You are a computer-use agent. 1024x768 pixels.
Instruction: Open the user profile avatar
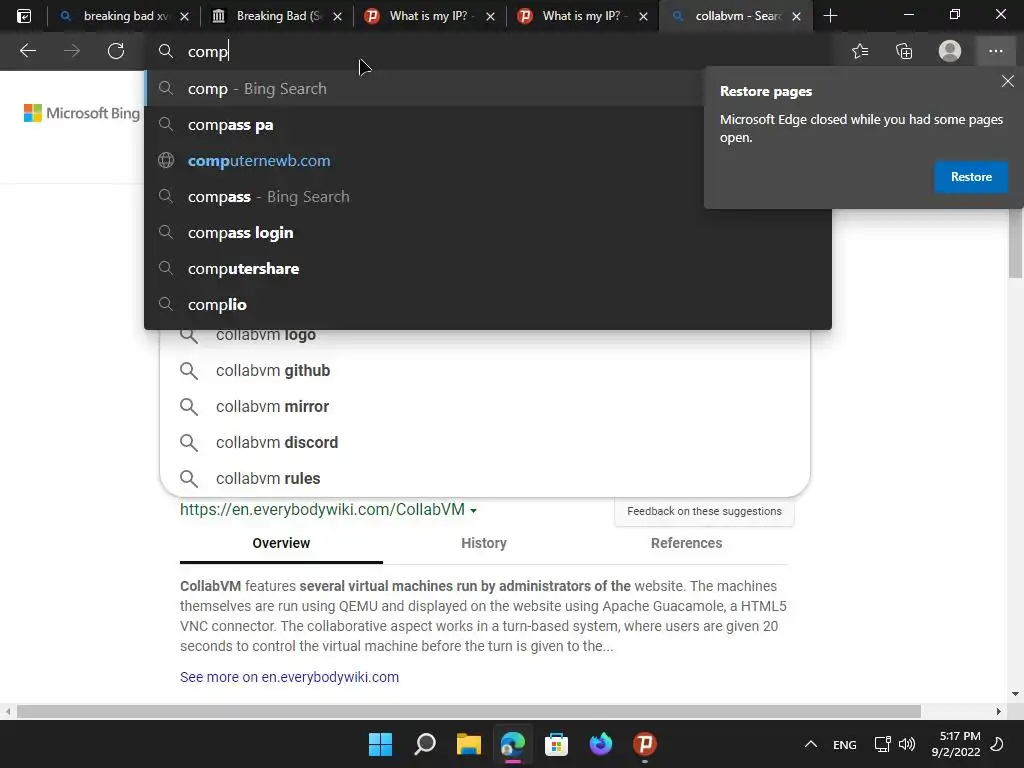click(x=950, y=51)
